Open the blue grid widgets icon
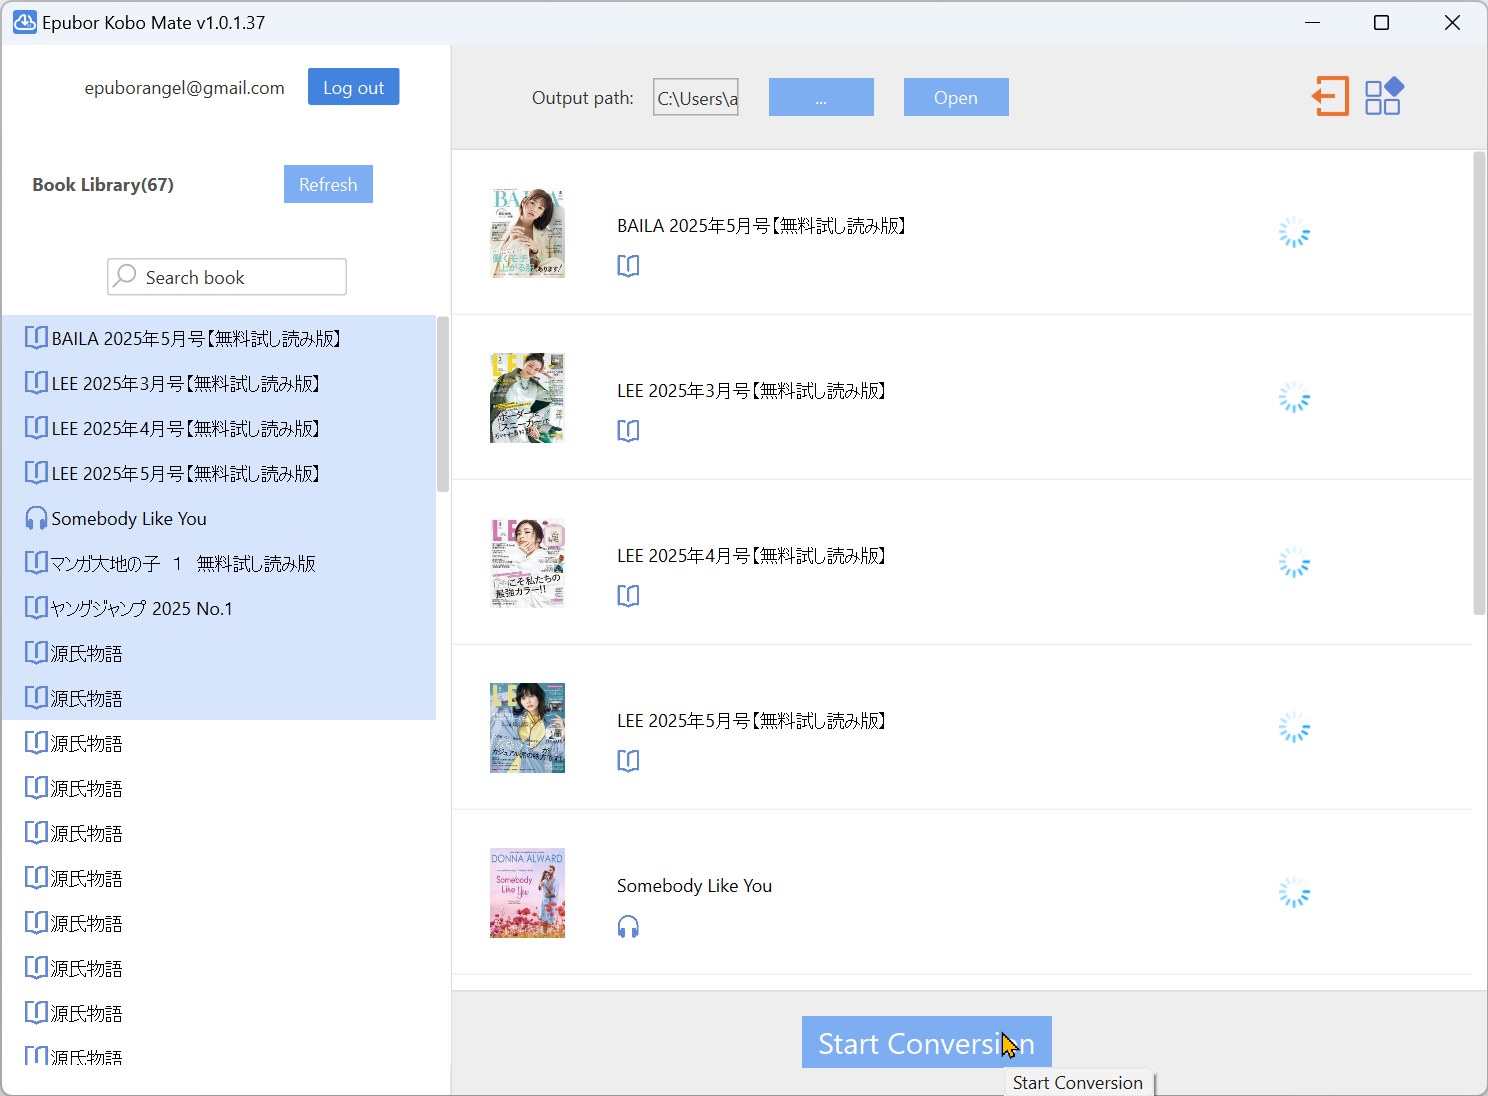The width and height of the screenshot is (1488, 1096). coord(1384,97)
